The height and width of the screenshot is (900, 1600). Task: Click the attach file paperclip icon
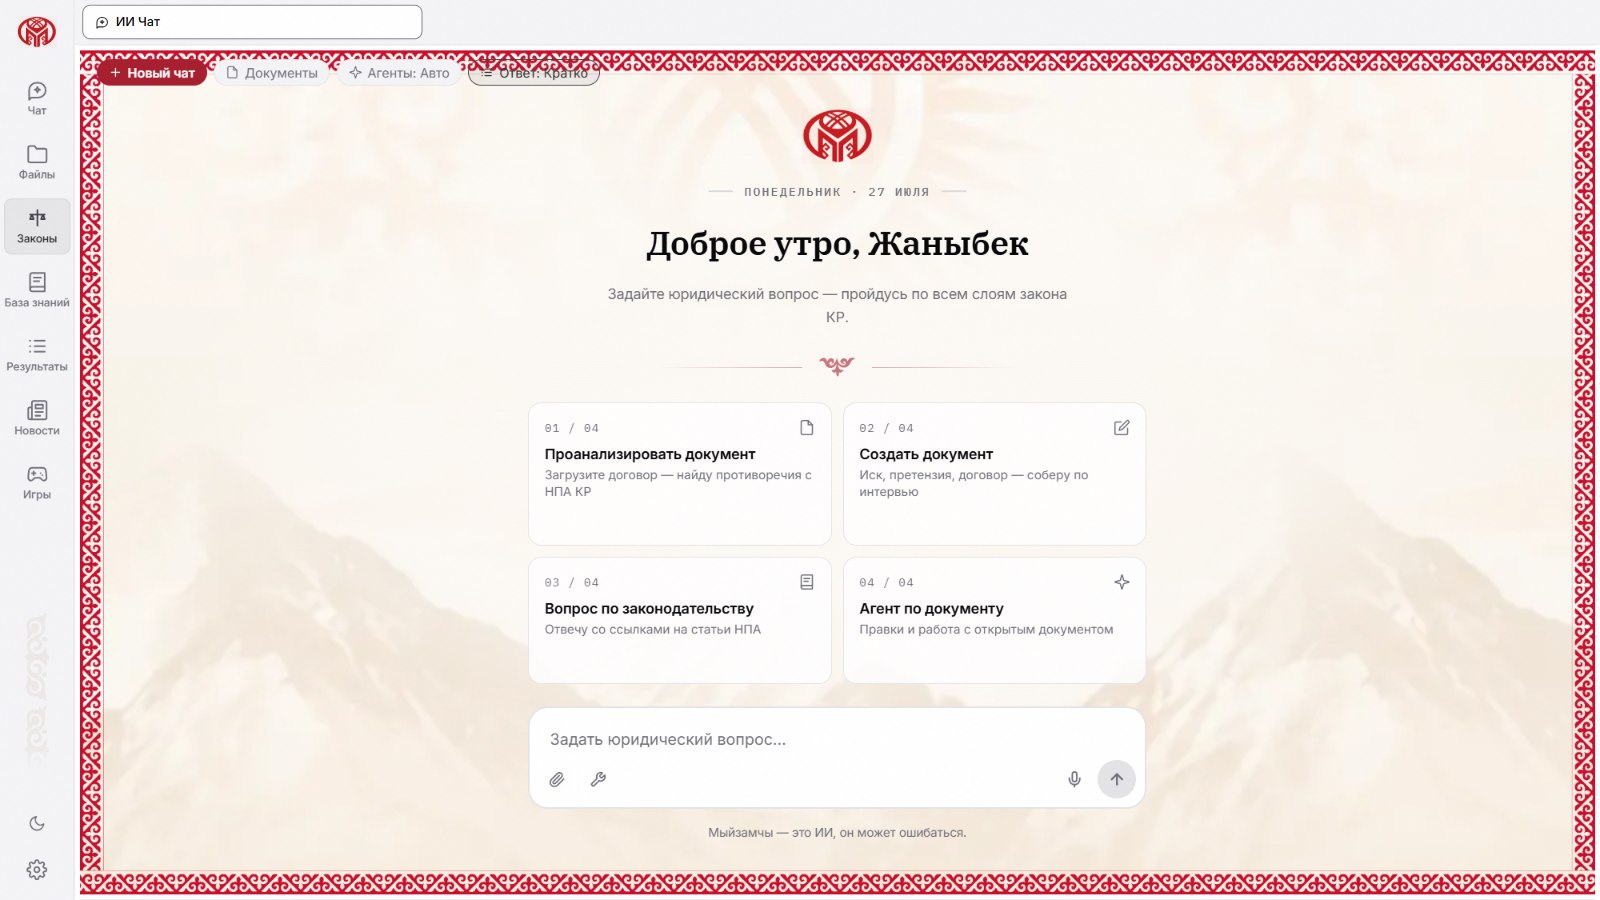(557, 779)
